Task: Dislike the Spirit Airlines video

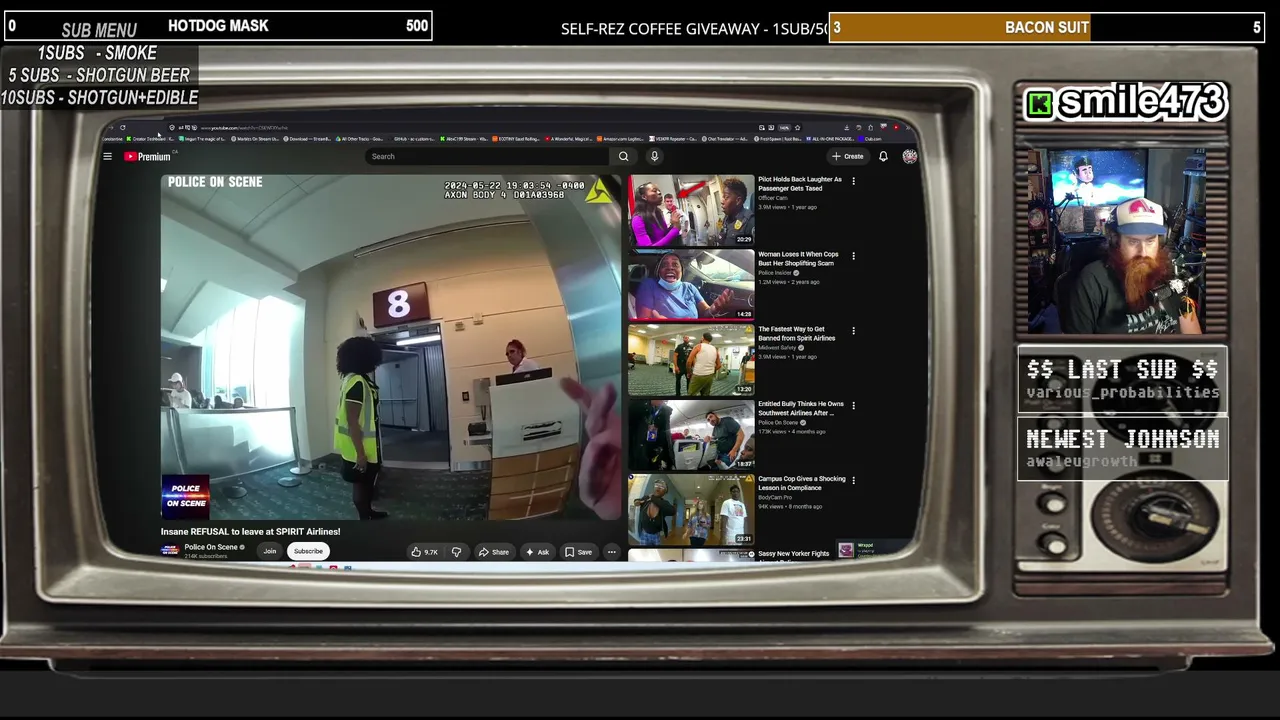Action: click(456, 552)
